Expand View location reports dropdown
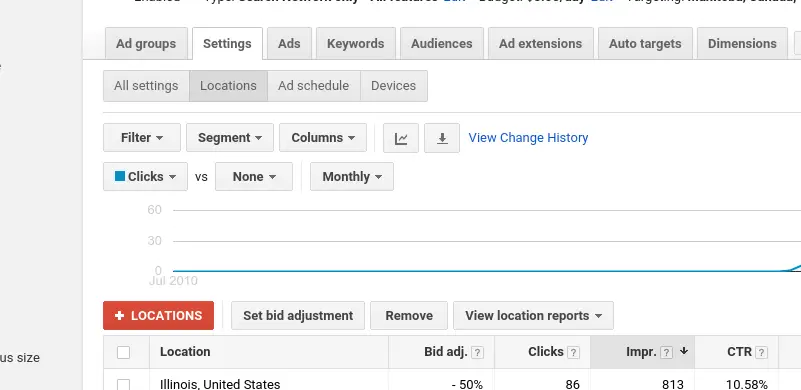Image resolution: width=801 pixels, height=390 pixels. [x=533, y=316]
